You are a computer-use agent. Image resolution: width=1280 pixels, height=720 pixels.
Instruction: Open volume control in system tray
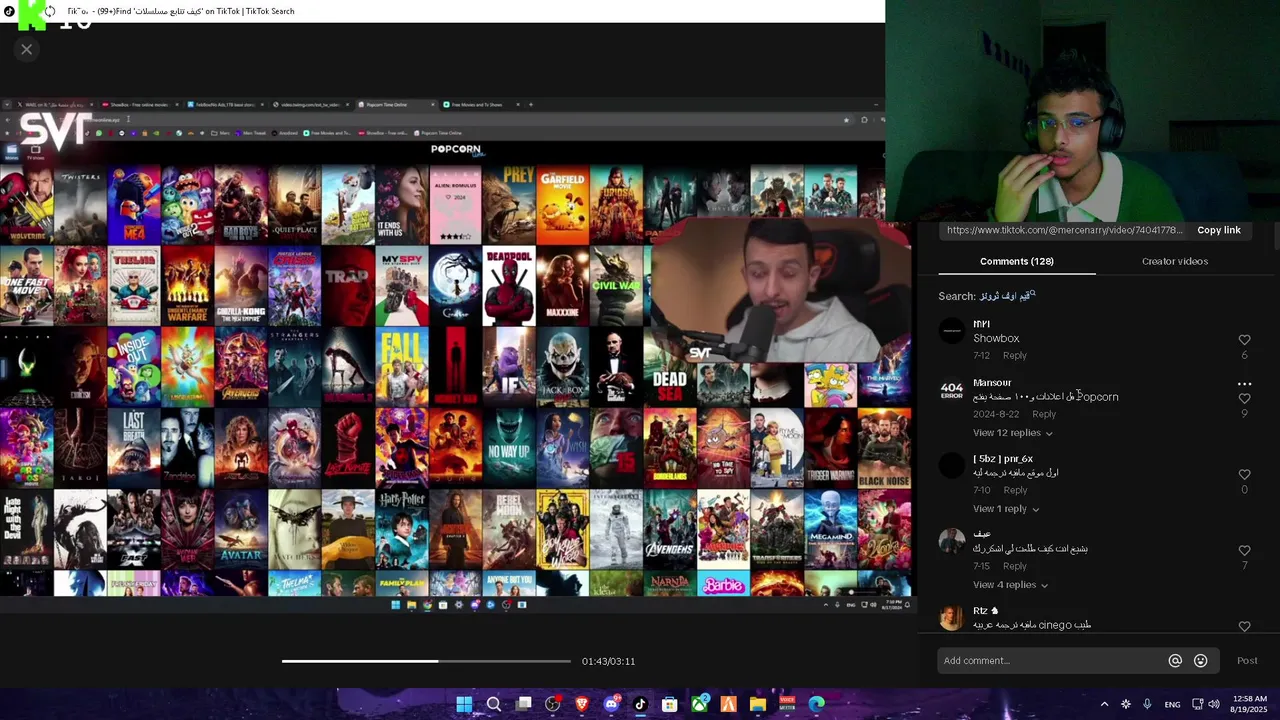1213,704
